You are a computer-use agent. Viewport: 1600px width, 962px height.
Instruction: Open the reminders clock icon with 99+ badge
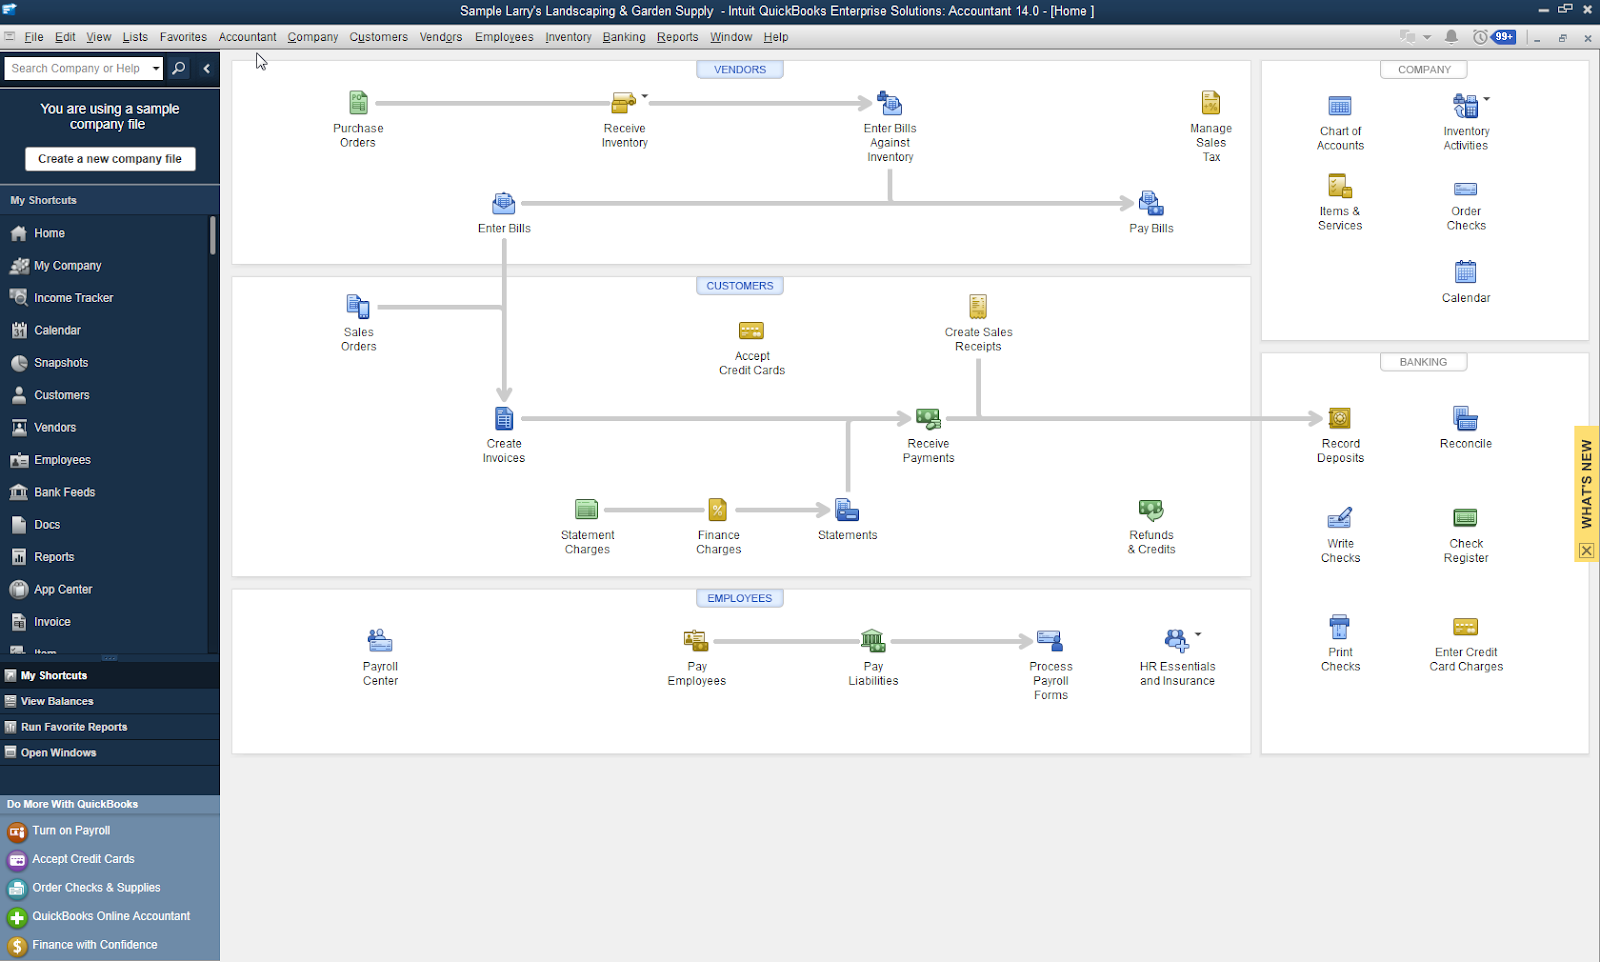click(1493, 37)
